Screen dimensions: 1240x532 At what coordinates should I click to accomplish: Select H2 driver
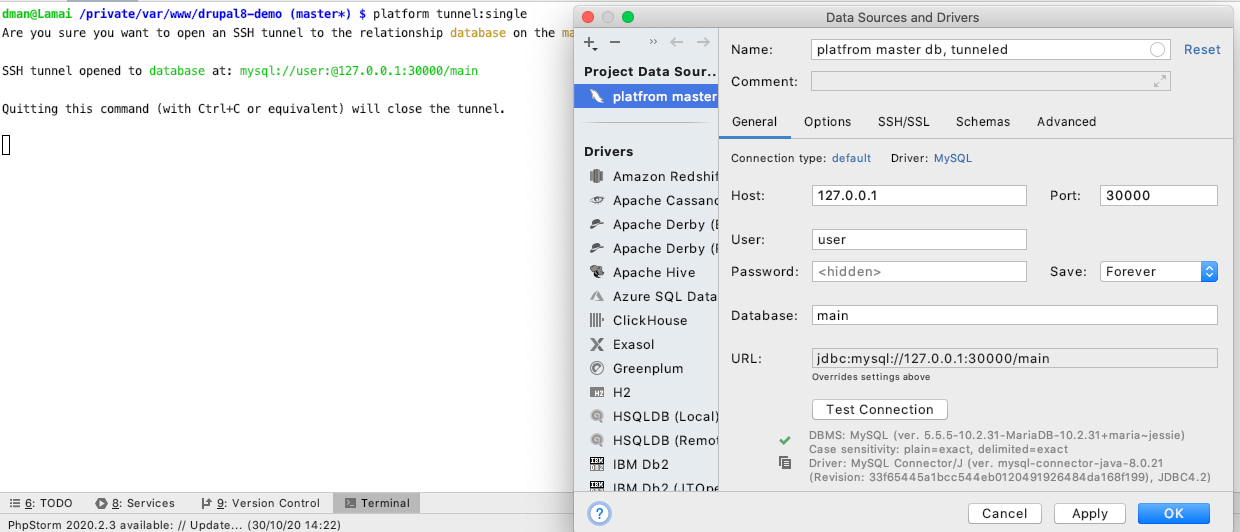(646, 392)
